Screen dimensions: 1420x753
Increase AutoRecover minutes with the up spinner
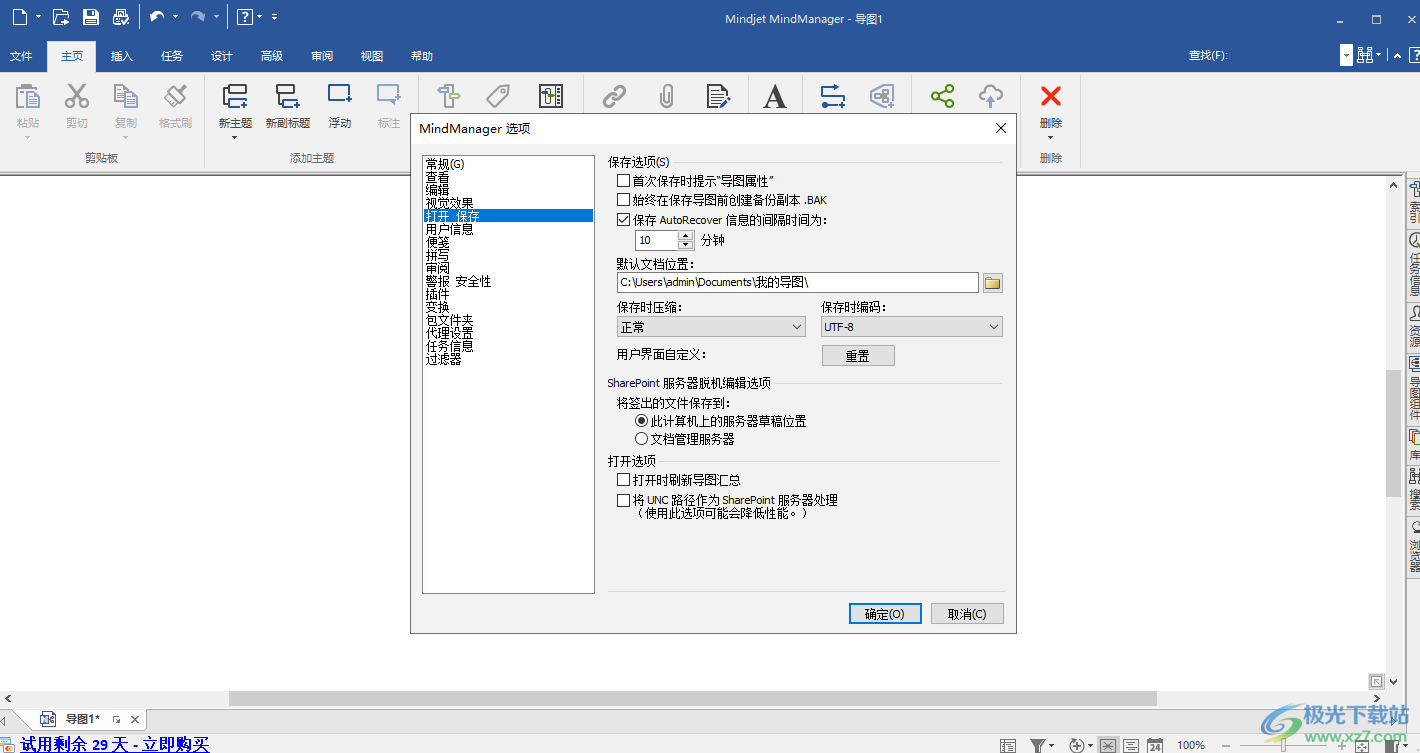(686, 236)
